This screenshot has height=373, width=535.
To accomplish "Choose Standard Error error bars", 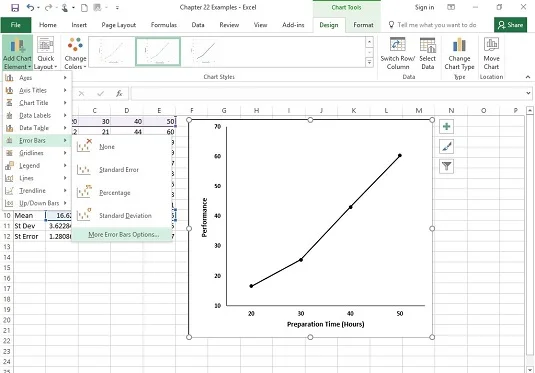I will 122,170.
